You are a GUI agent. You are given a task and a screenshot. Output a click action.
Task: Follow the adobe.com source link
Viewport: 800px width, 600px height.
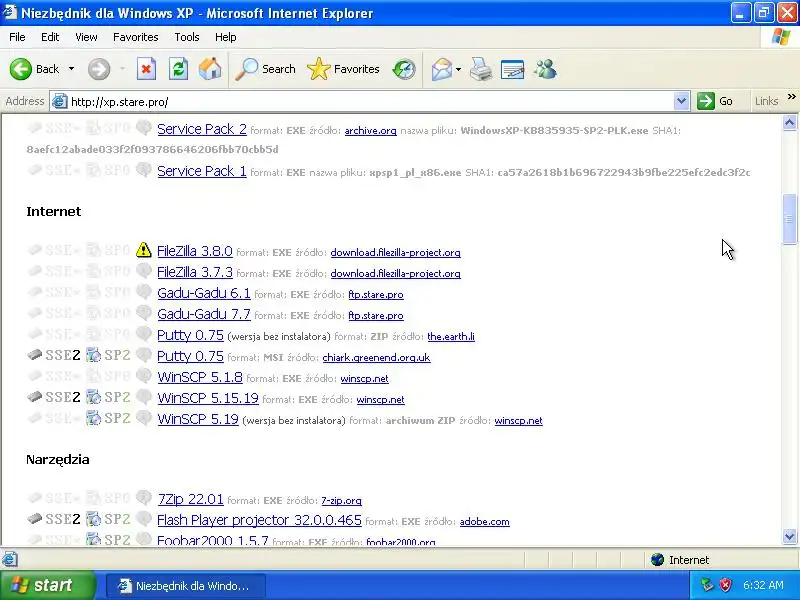click(484, 522)
